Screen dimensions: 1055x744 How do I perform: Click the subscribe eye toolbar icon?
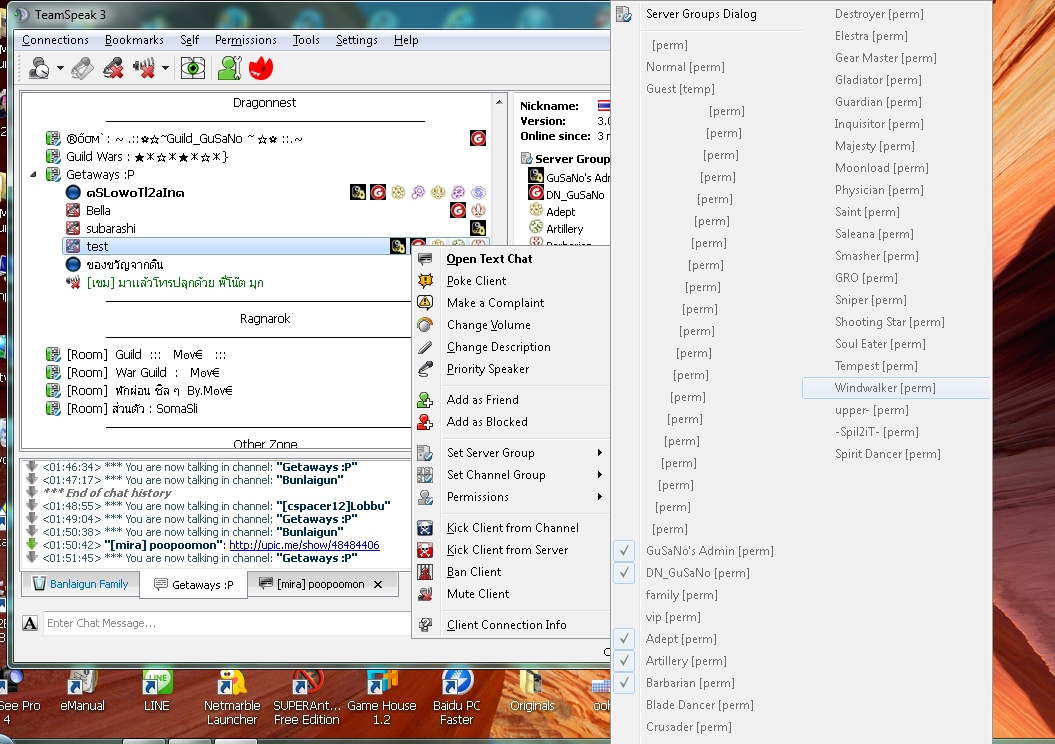193,68
